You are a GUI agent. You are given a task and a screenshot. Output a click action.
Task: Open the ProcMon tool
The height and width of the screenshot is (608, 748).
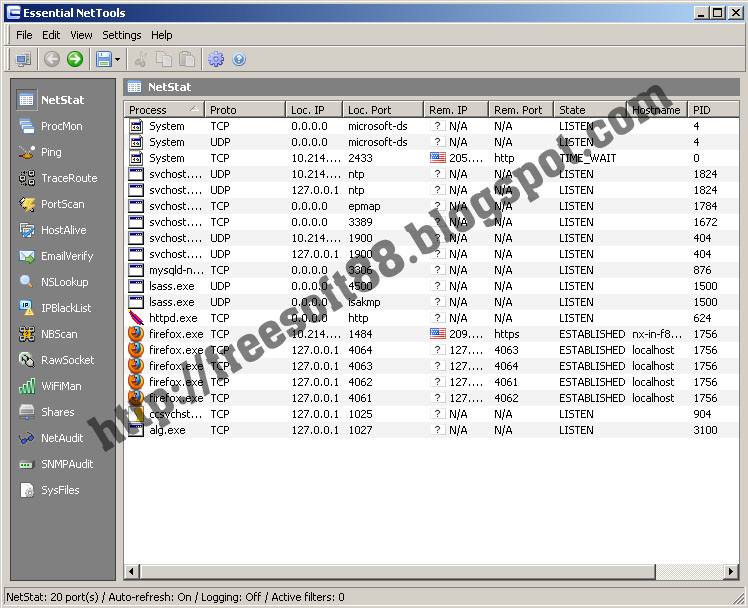(x=51, y=126)
